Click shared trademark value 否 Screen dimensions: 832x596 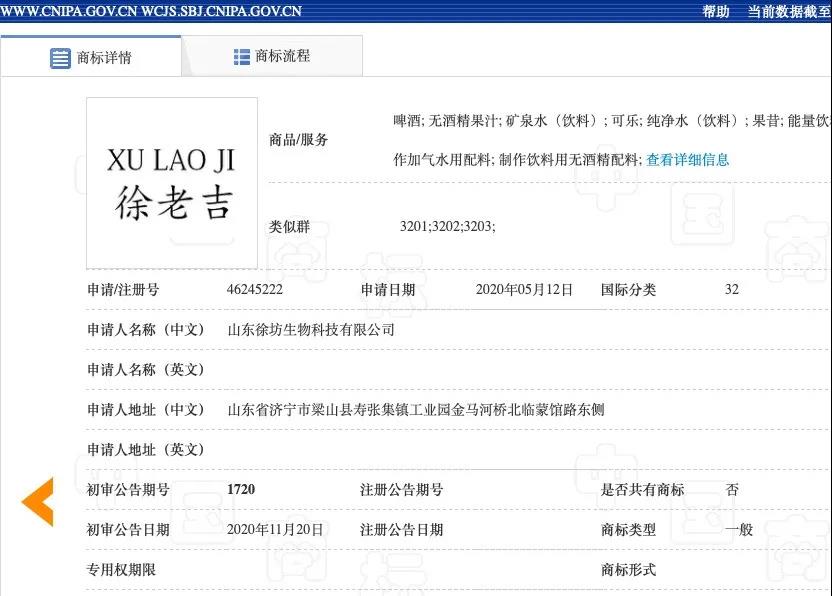[x=732, y=489]
